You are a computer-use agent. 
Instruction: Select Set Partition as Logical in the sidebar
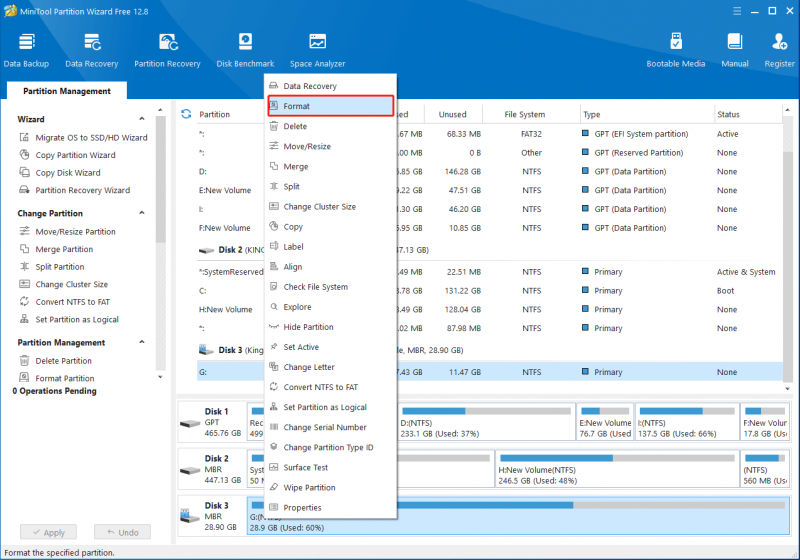click(69, 319)
